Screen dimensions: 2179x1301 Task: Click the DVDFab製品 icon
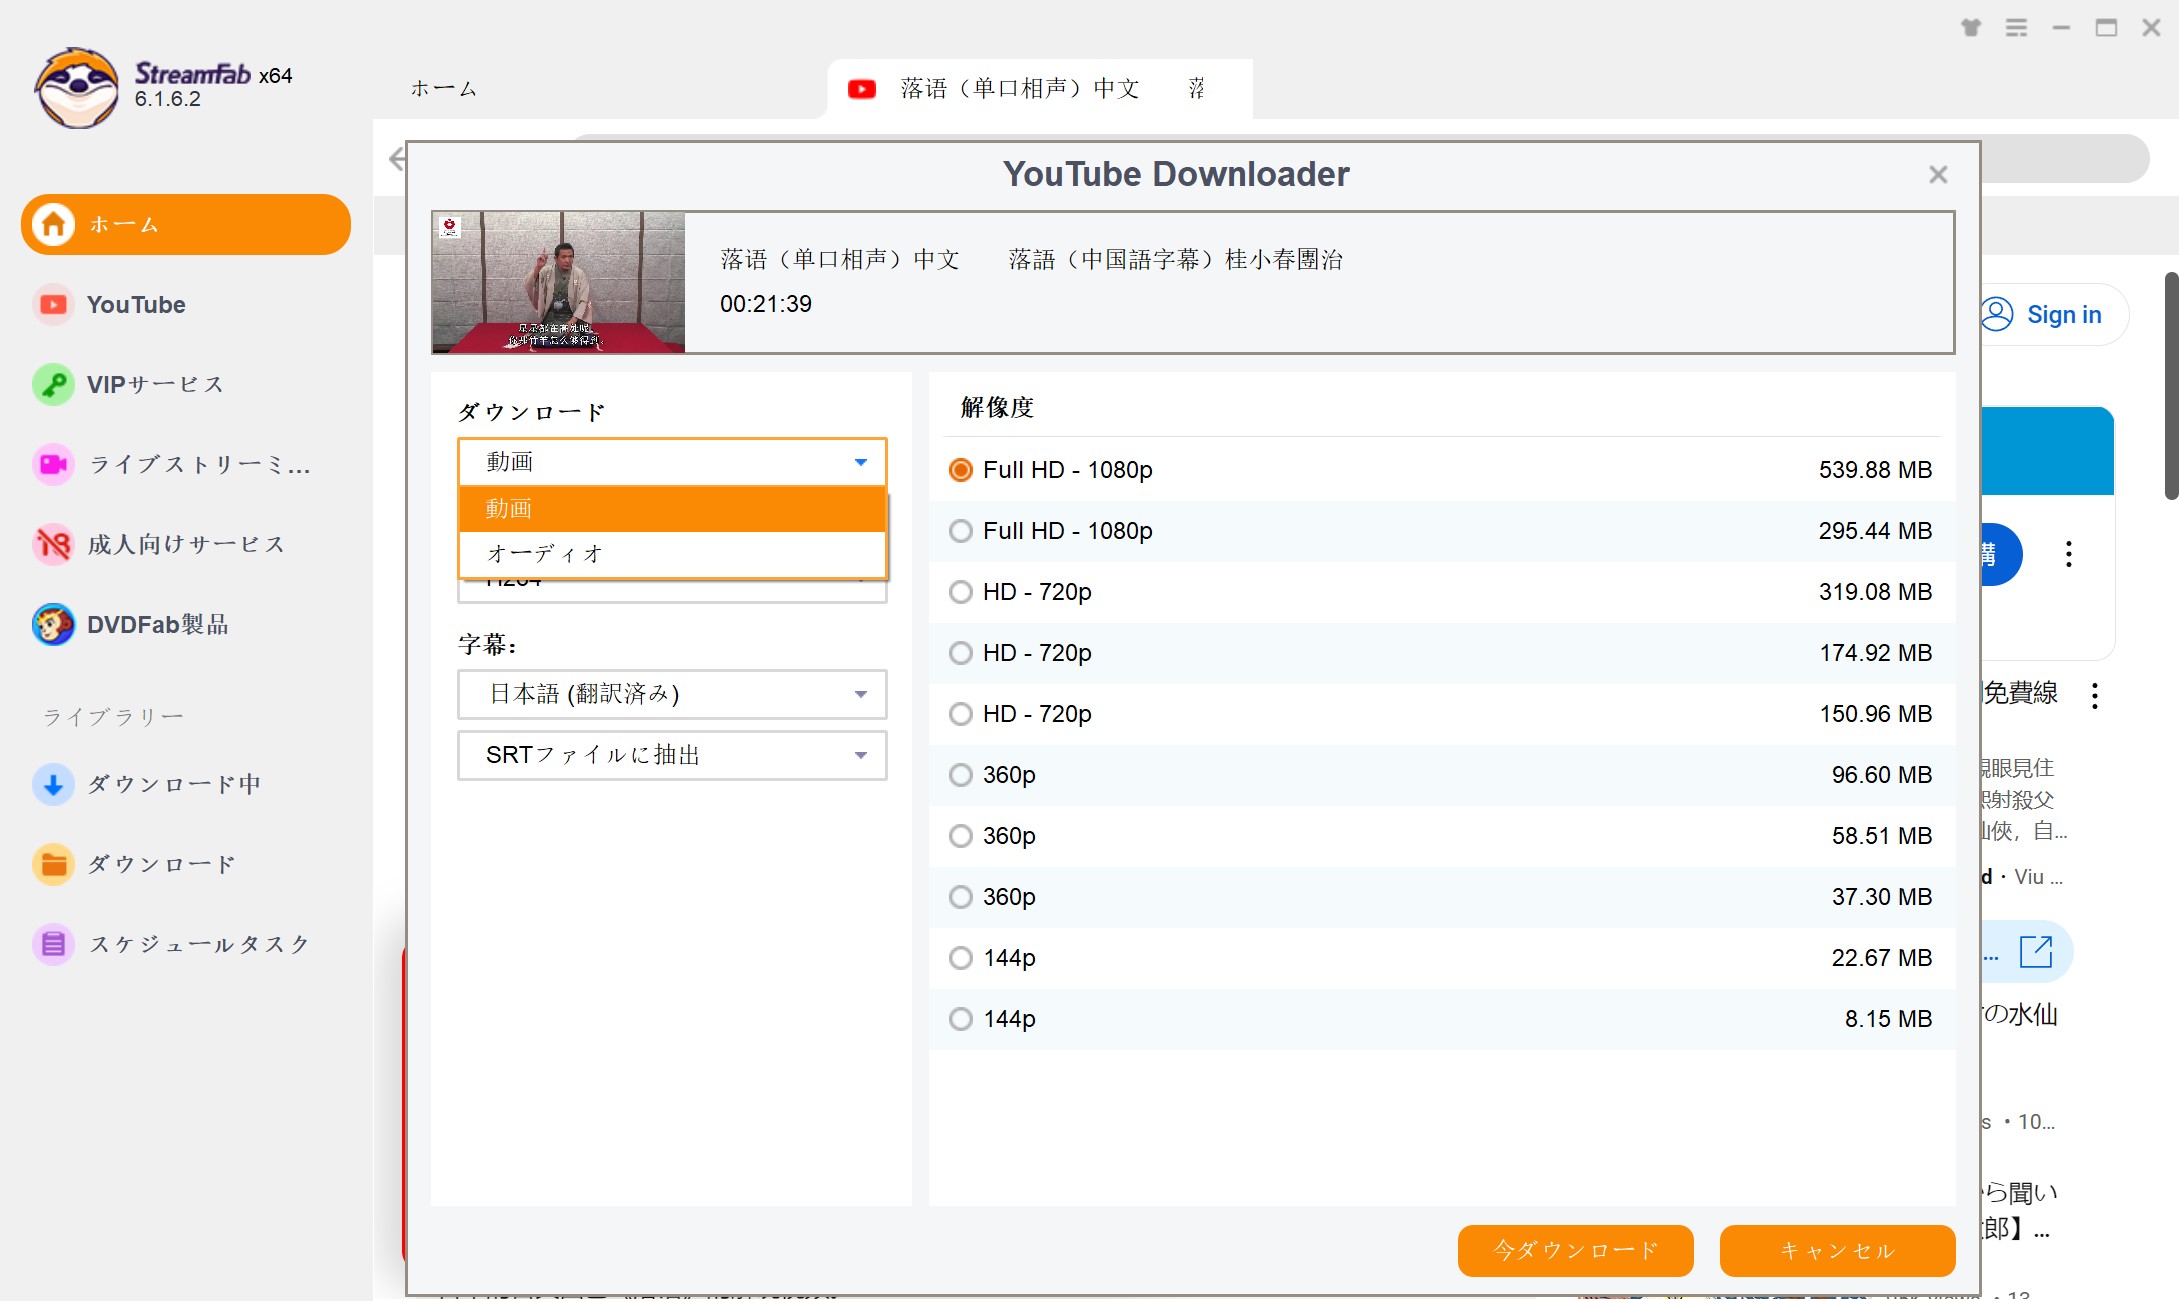[x=54, y=625]
